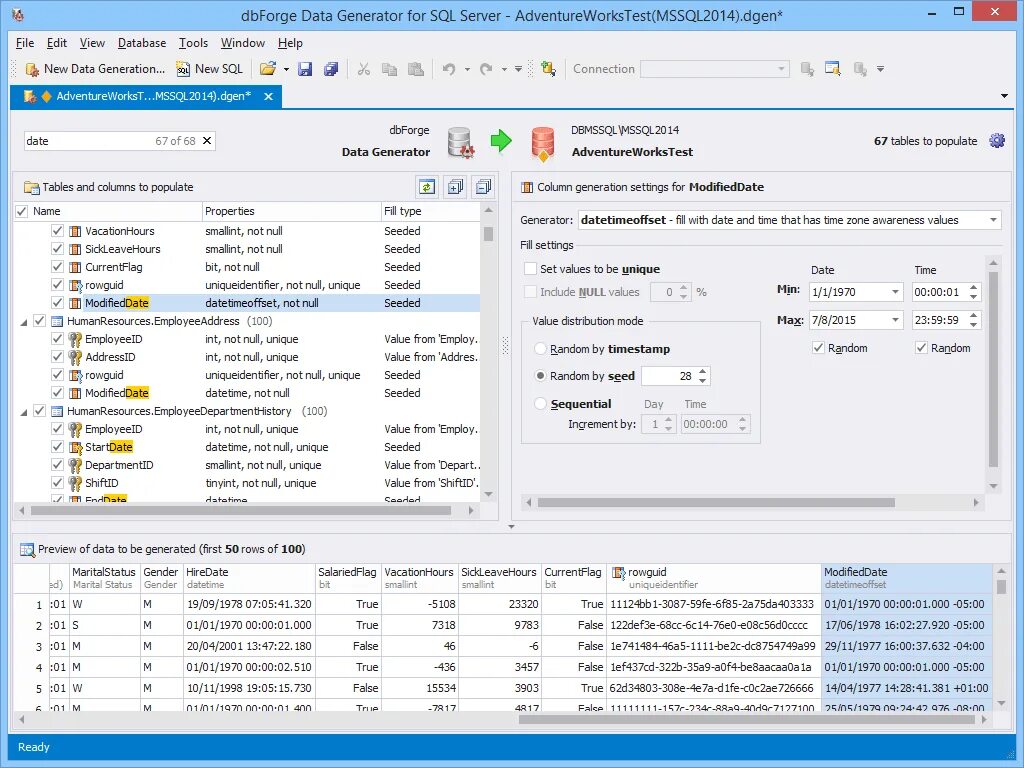The image size is (1024, 768).
Task: Click the second connection toolbar icon with window
Action: [833, 69]
